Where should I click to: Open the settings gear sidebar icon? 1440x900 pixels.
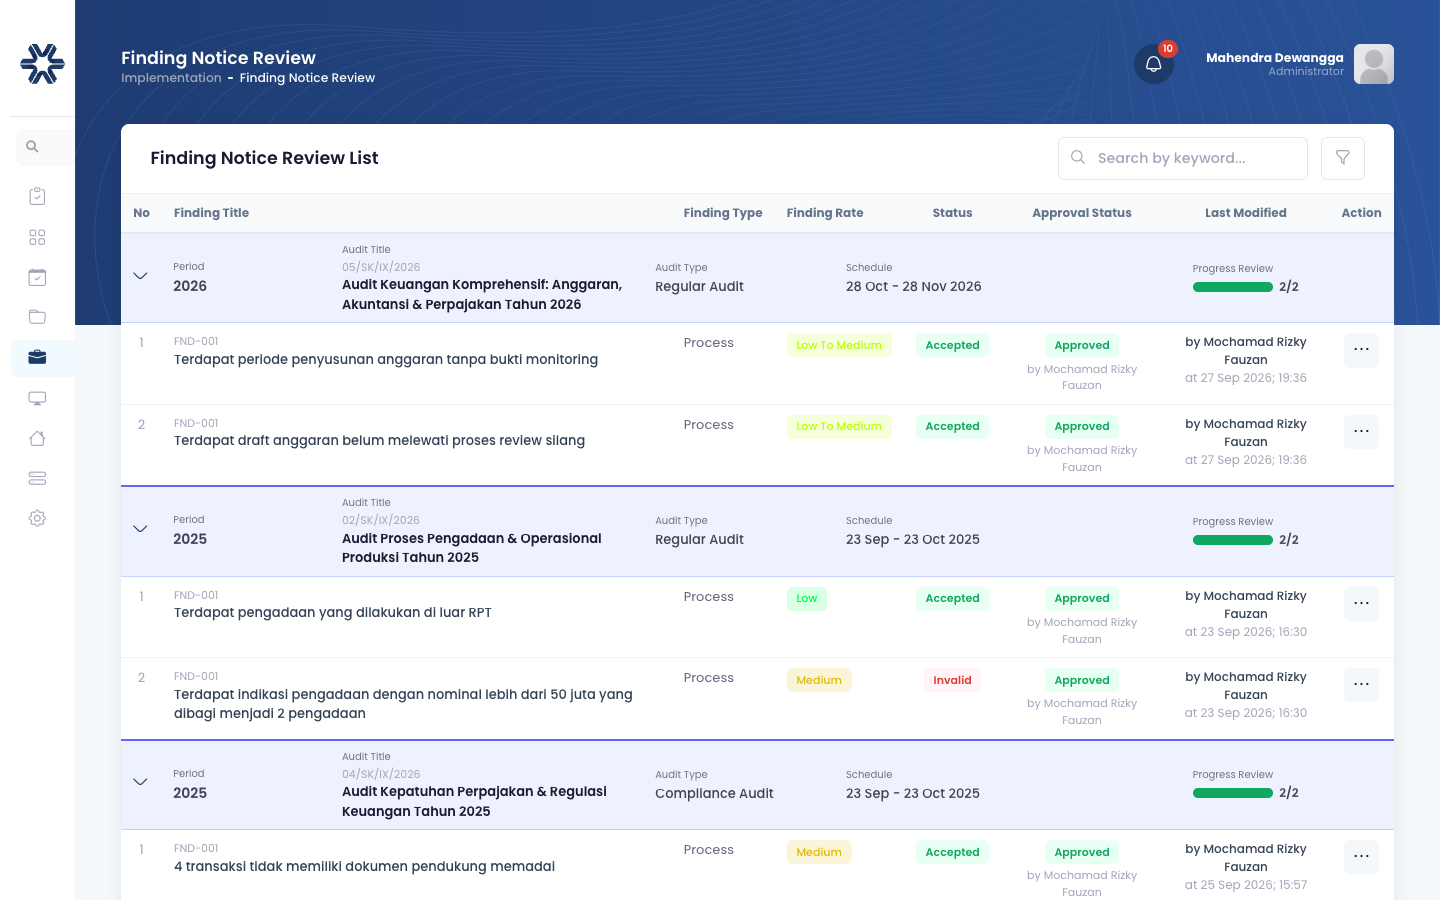point(37,518)
